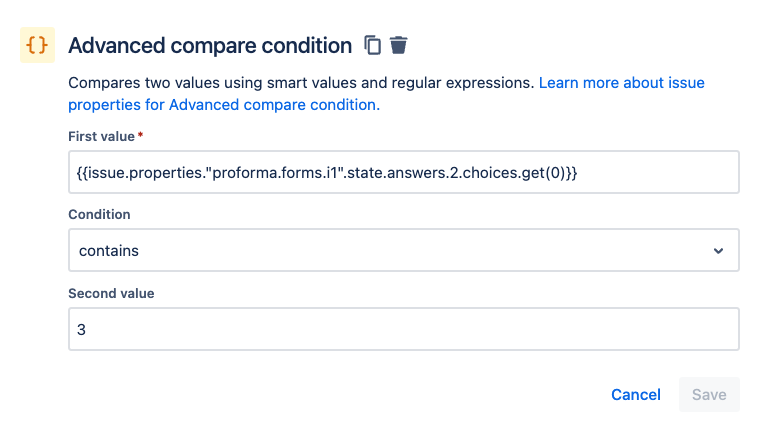Open the Condition dropdown showing contains

point(403,250)
